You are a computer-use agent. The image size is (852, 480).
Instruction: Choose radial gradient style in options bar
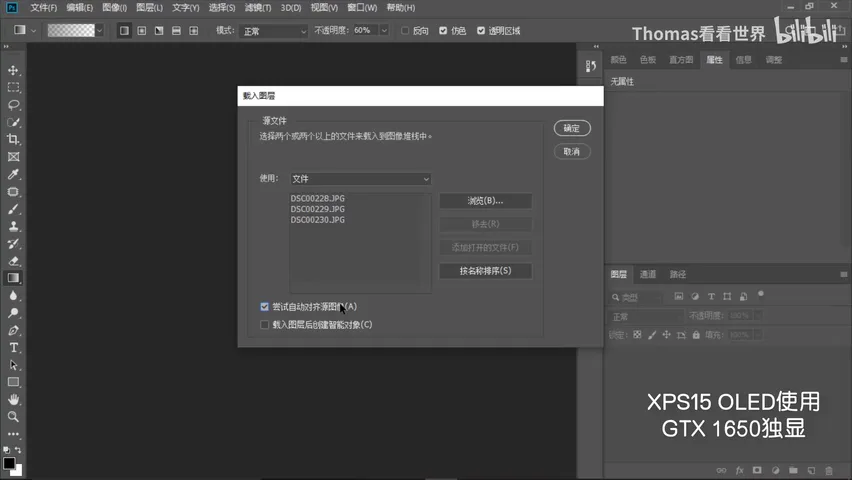(x=142, y=31)
